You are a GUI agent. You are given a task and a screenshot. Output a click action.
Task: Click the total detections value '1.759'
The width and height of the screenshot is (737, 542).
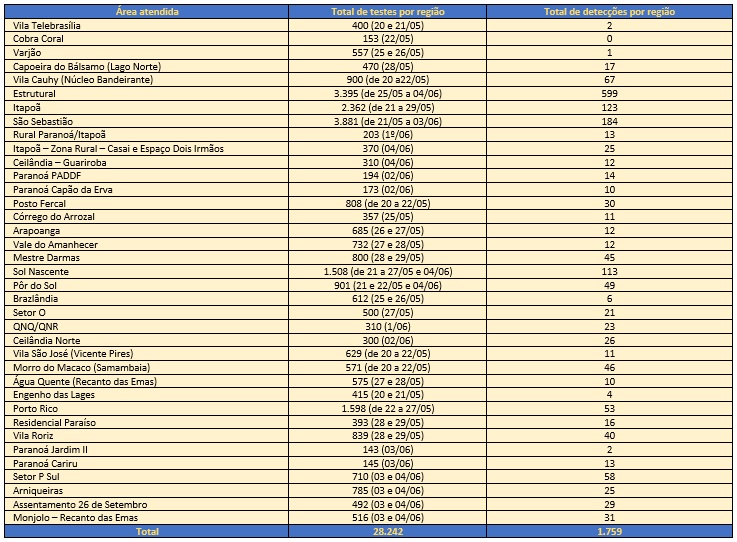[610, 532]
